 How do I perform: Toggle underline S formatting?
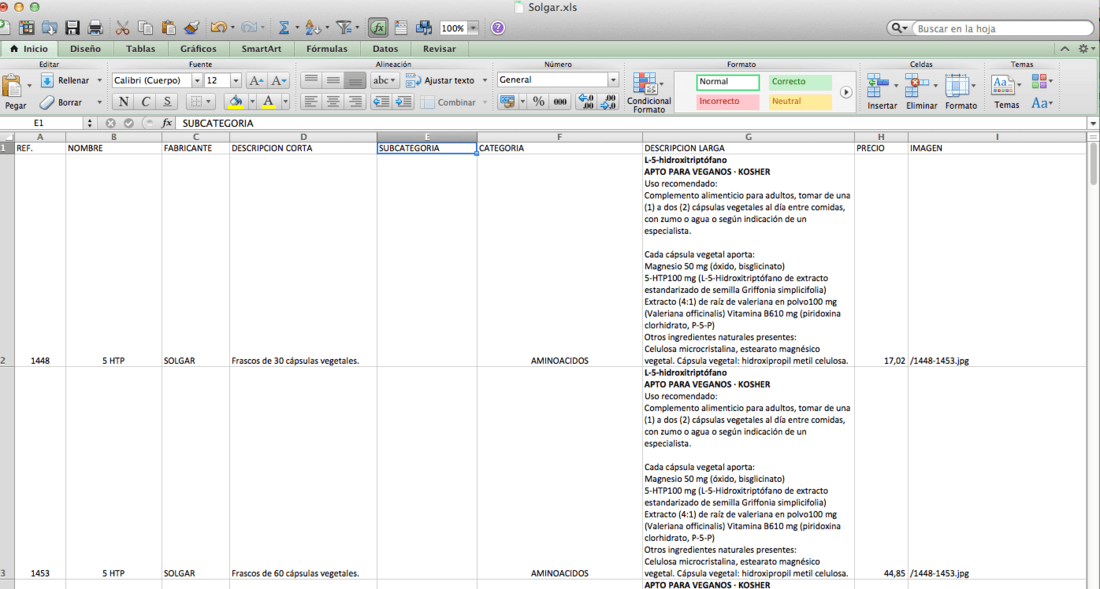coord(167,102)
